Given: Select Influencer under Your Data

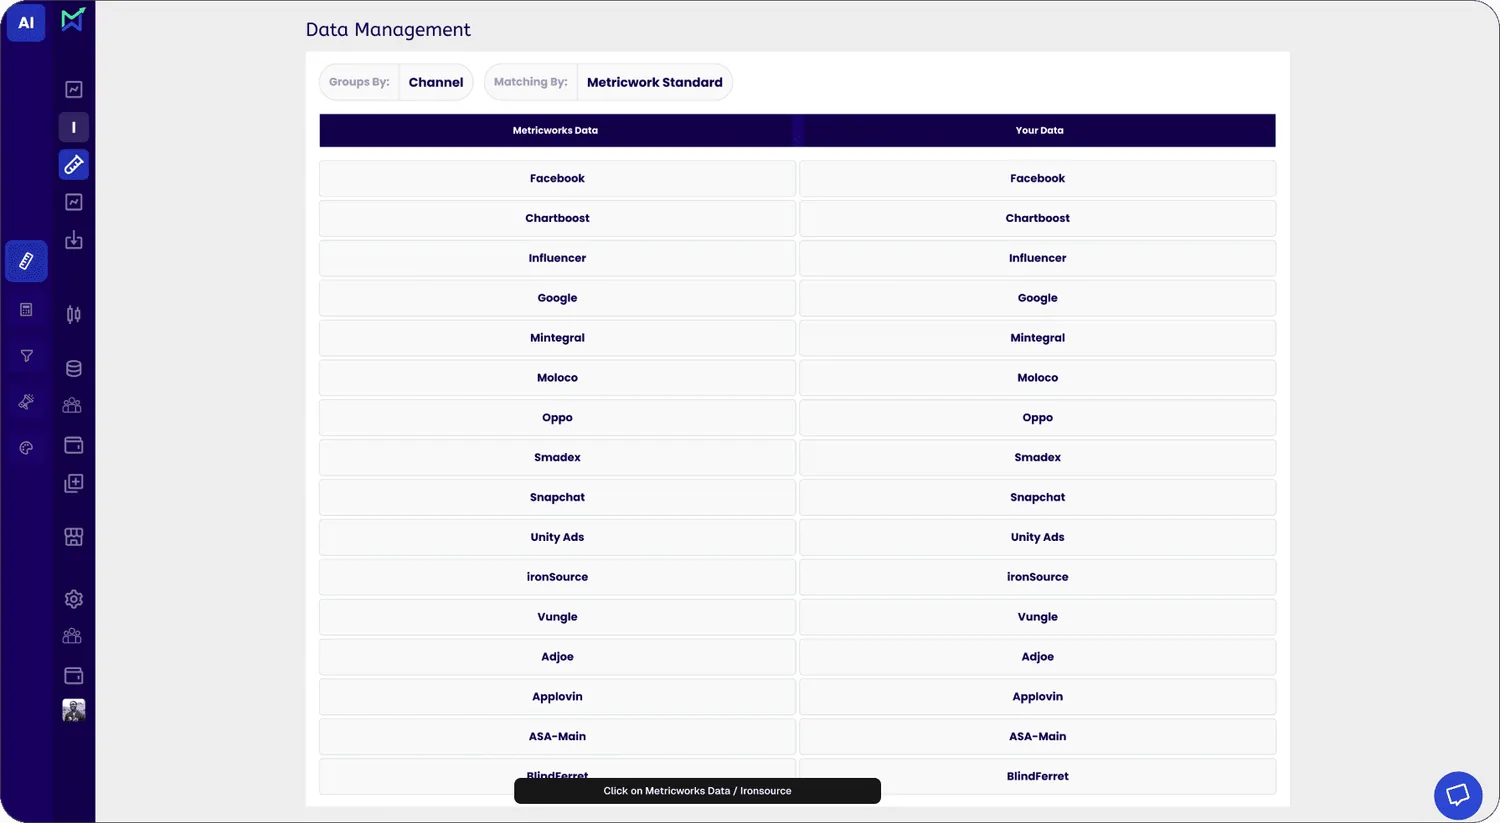Looking at the screenshot, I should coord(1037,258).
